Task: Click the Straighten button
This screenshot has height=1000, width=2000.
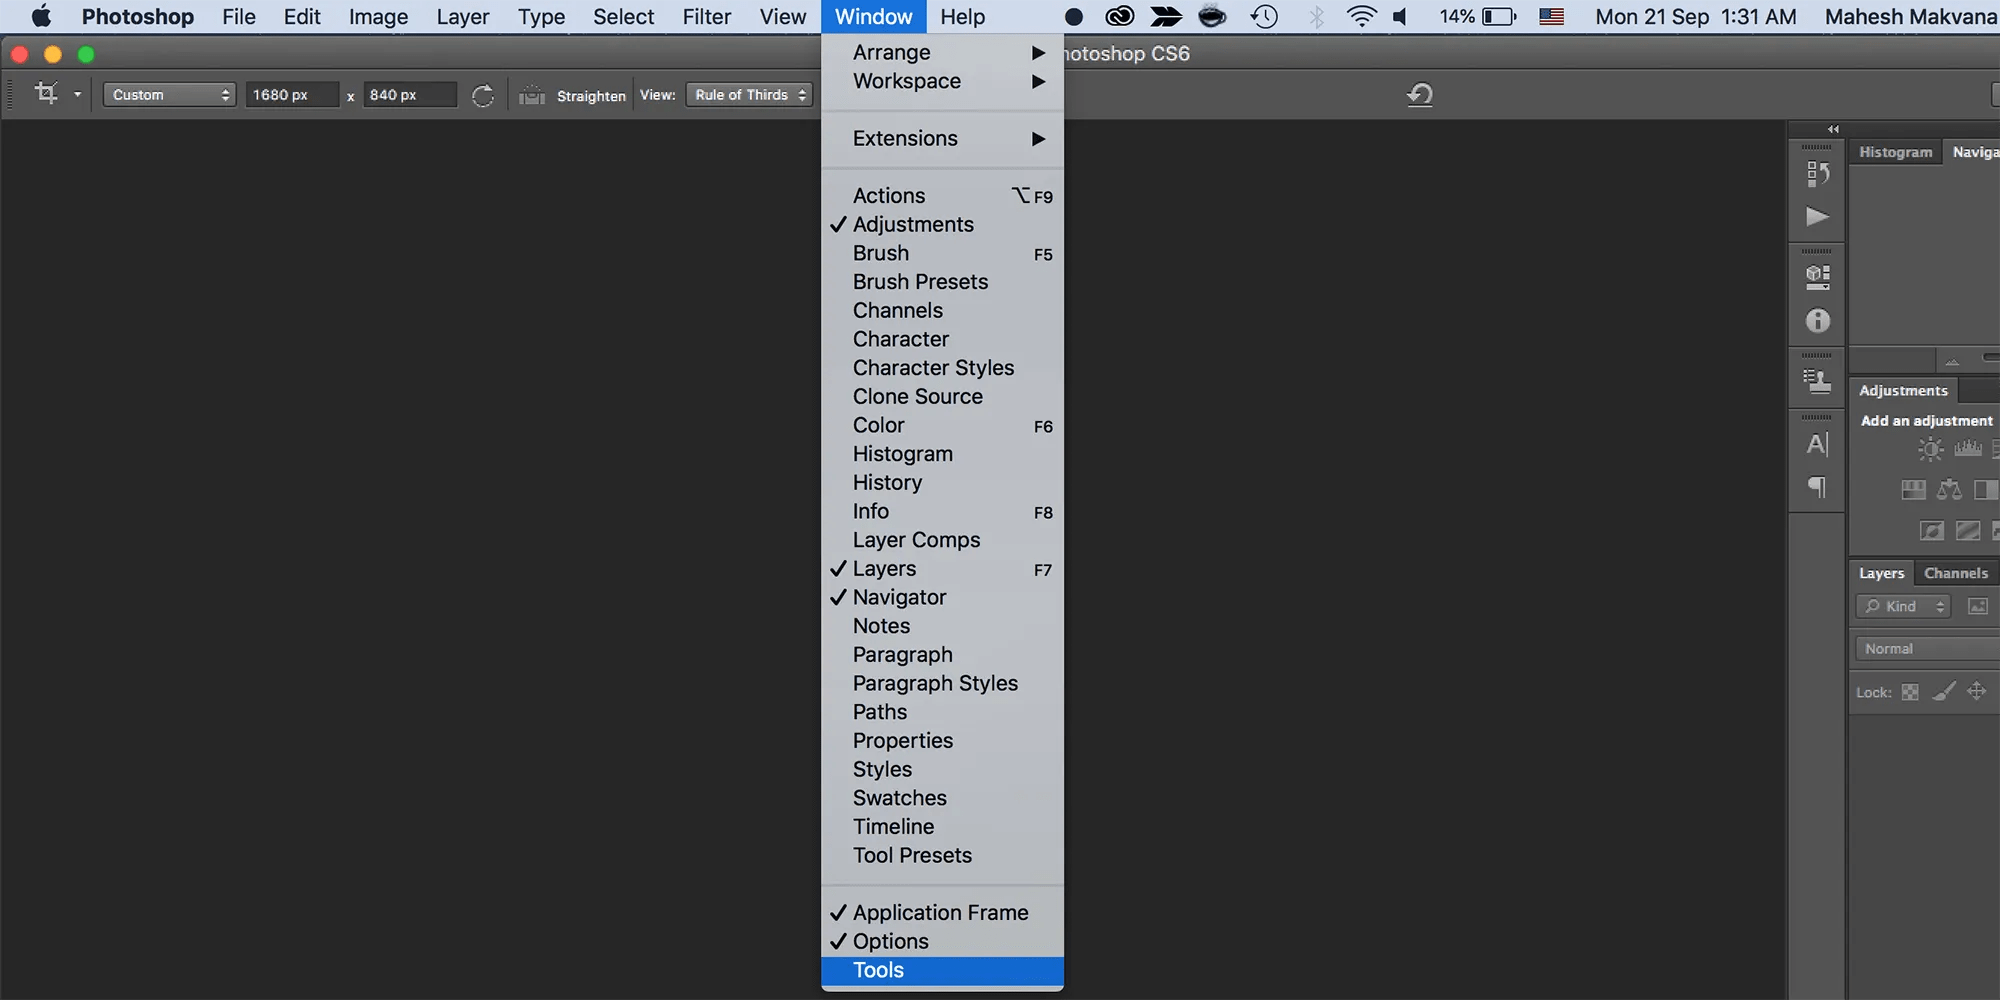Action: (x=572, y=95)
